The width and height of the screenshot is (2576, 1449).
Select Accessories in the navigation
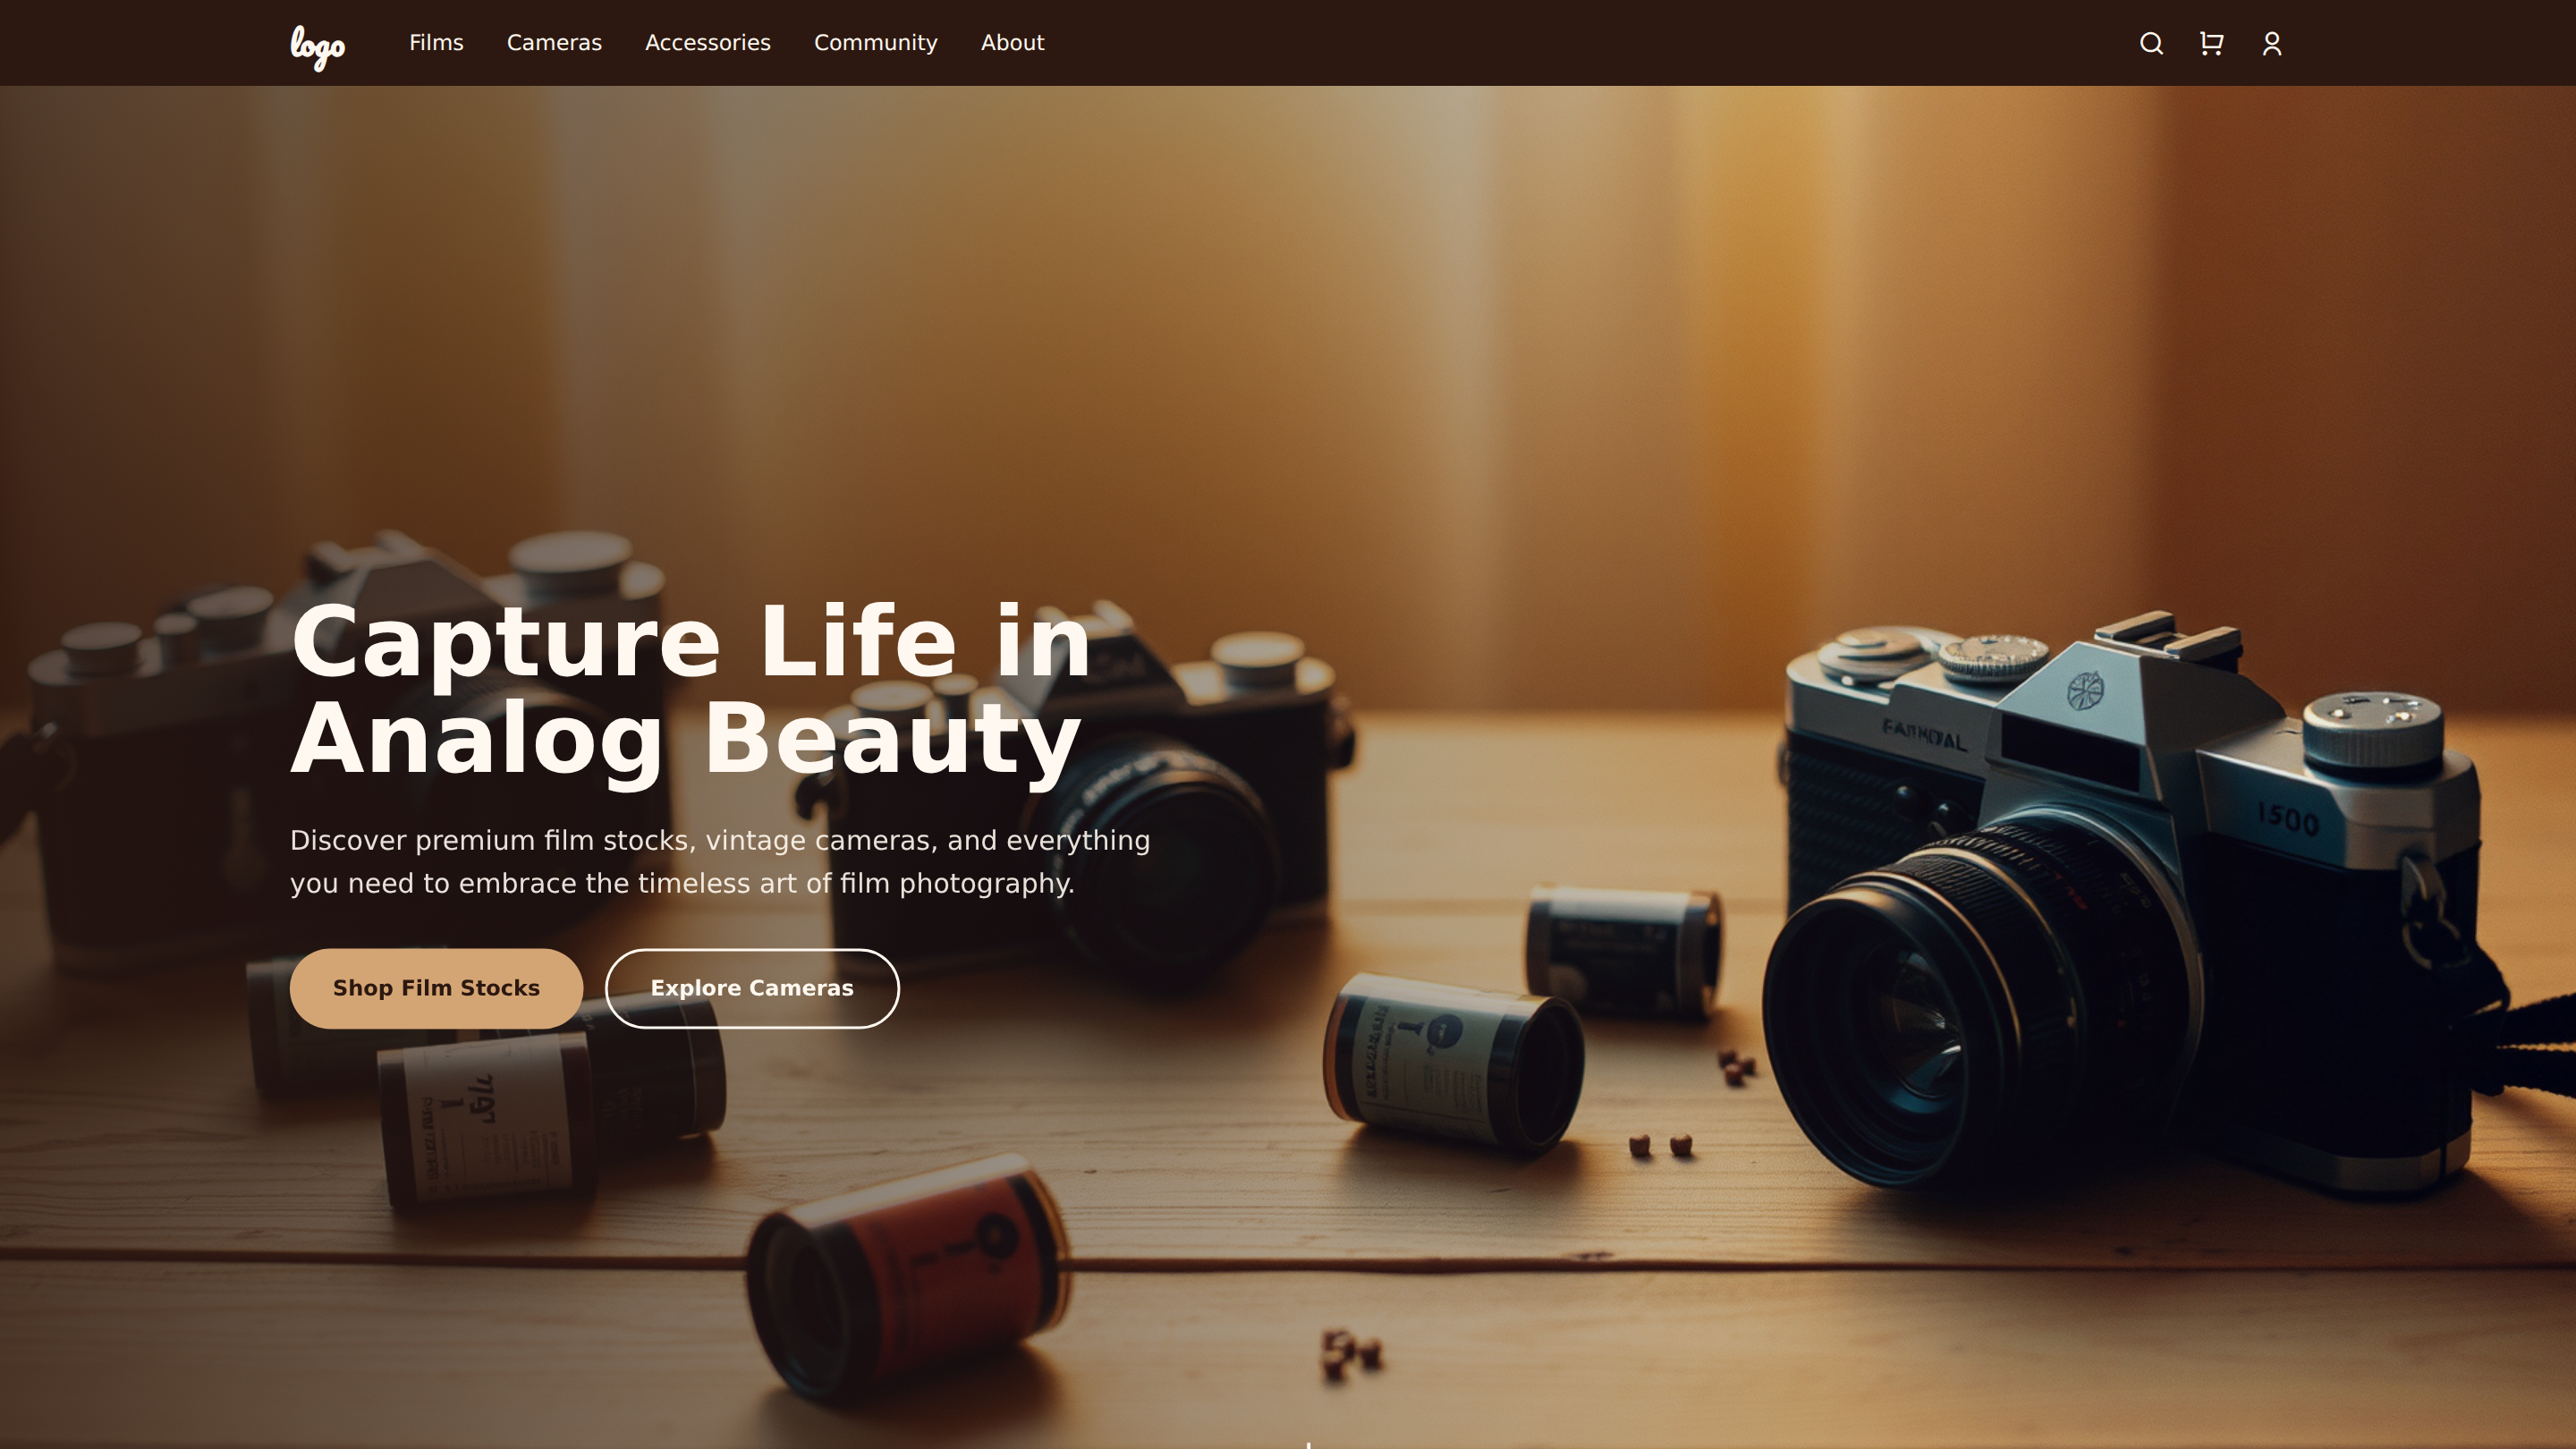708,42
